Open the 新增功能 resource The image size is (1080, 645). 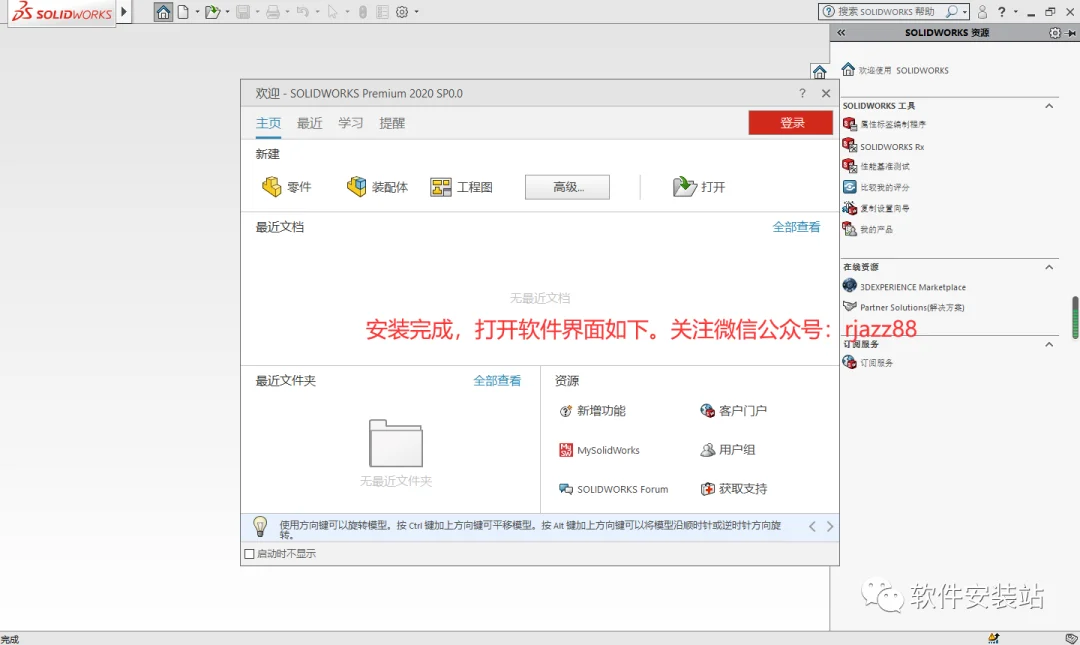coord(592,411)
